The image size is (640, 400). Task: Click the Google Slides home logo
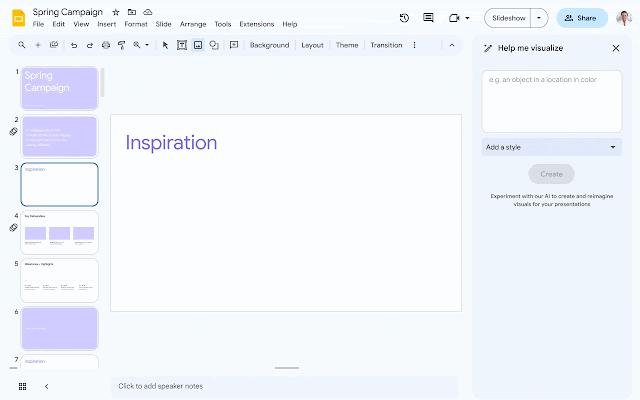coord(19,18)
